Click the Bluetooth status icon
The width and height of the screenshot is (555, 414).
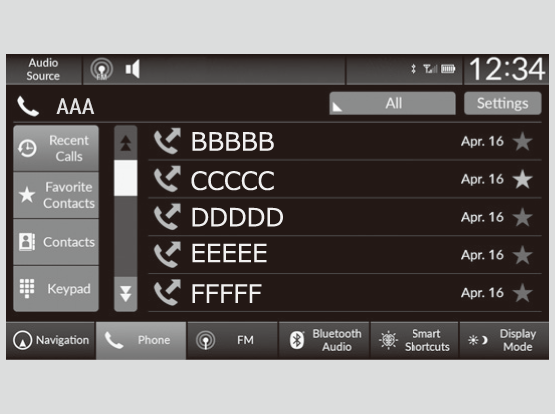point(413,69)
